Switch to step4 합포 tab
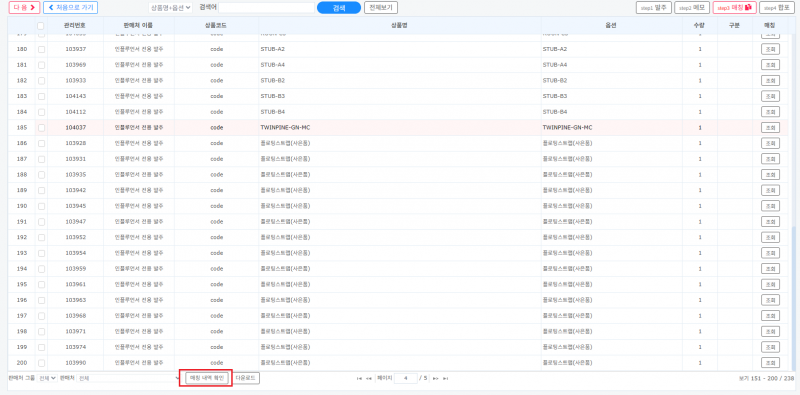Screen dimensions: 800x395 click(x=777, y=8)
